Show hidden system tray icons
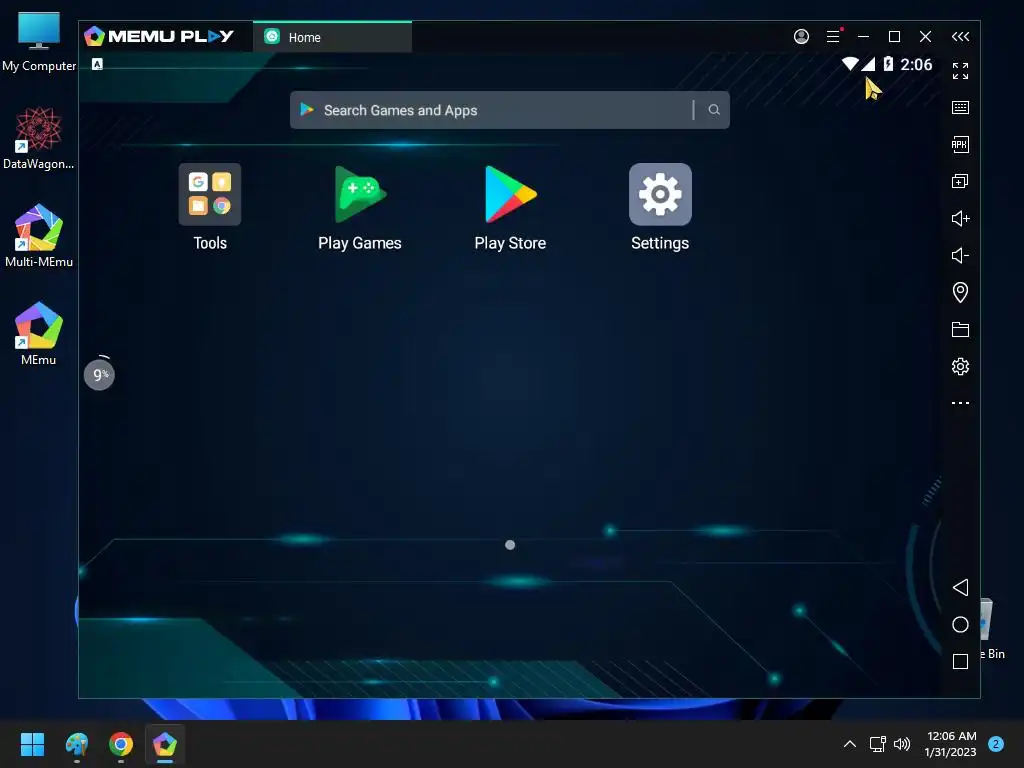1024x768 pixels. tap(850, 744)
